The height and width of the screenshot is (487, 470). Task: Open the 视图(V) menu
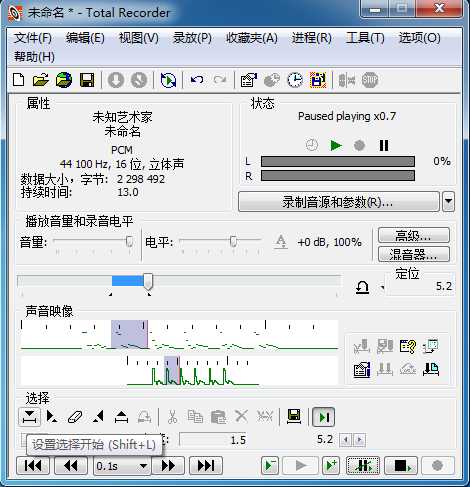click(139, 38)
